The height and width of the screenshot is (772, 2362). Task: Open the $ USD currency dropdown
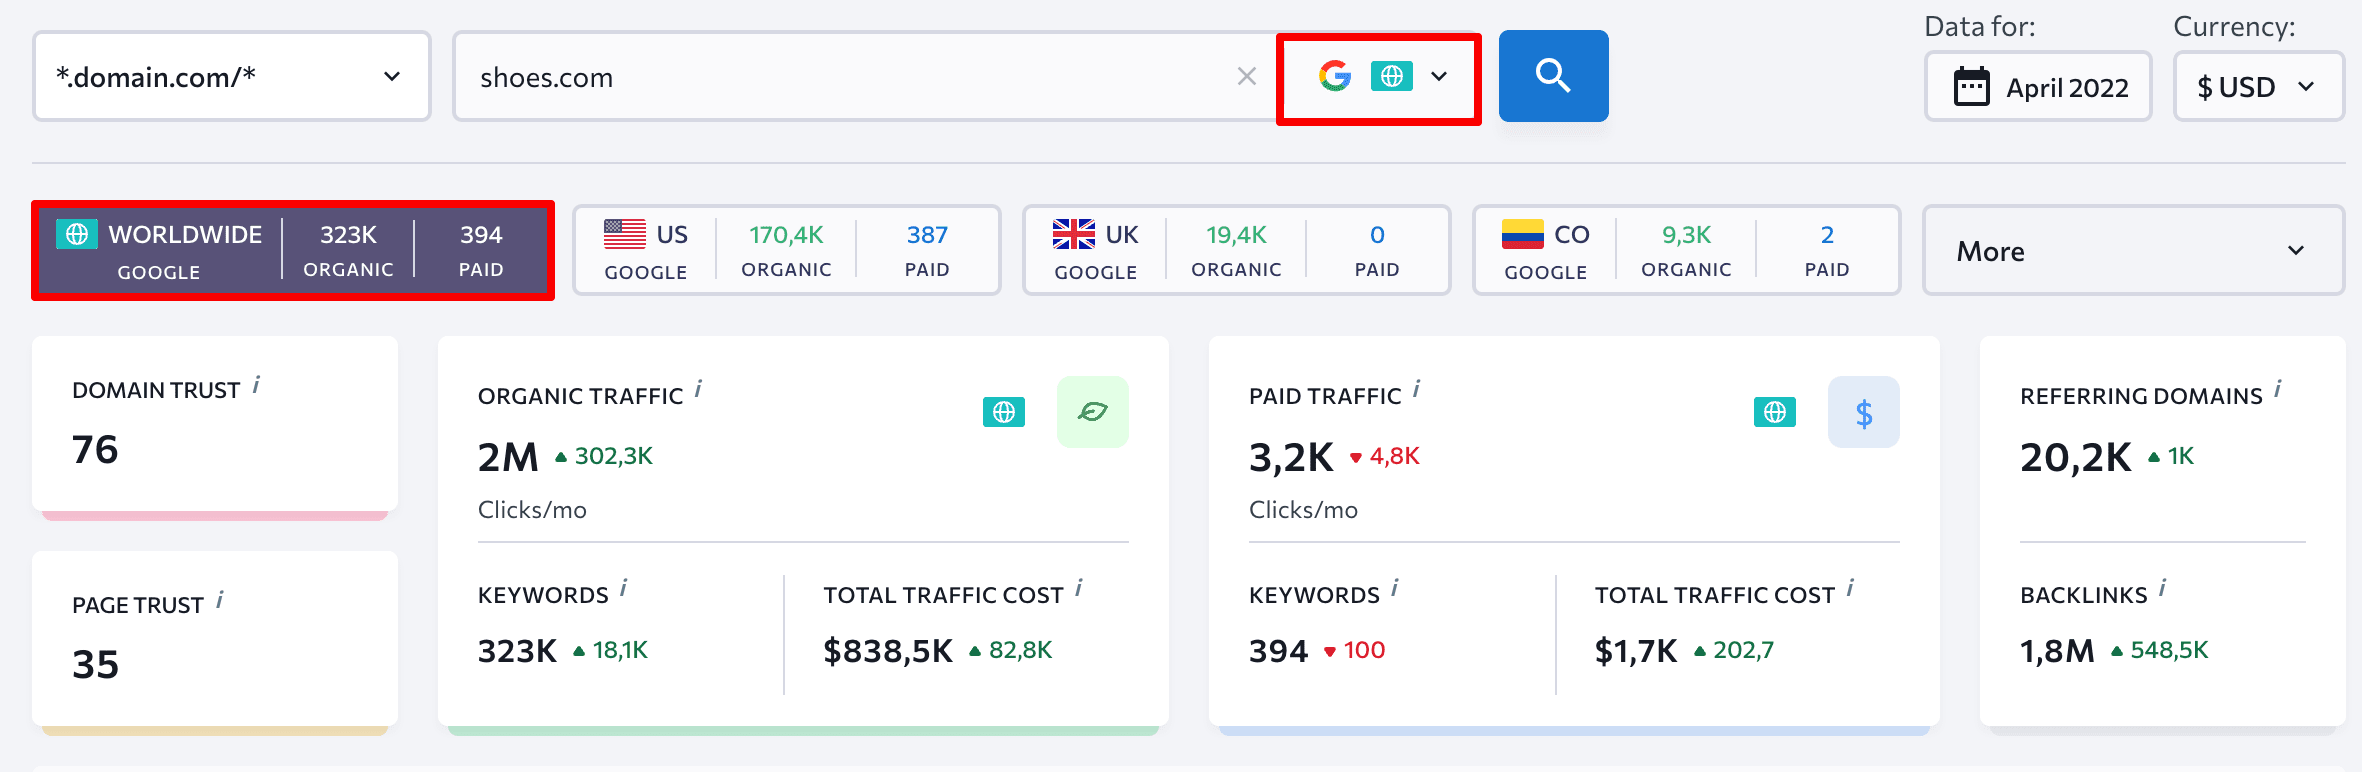(x=2258, y=87)
